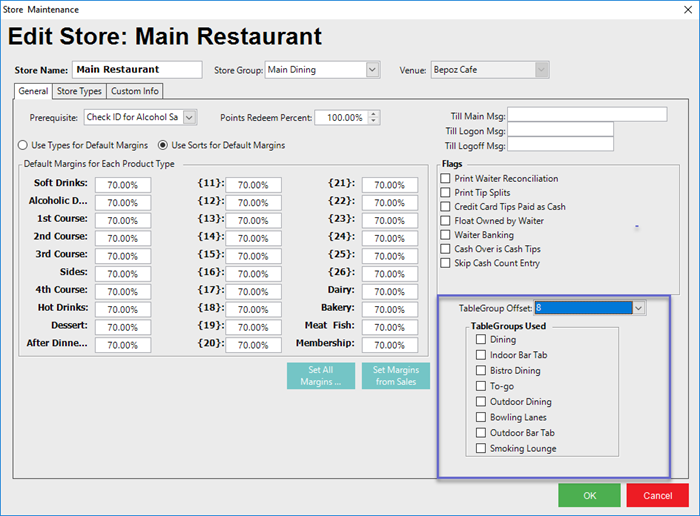The height and width of the screenshot is (516, 700).
Task: Click the red Cancel button
Action: [x=657, y=495]
